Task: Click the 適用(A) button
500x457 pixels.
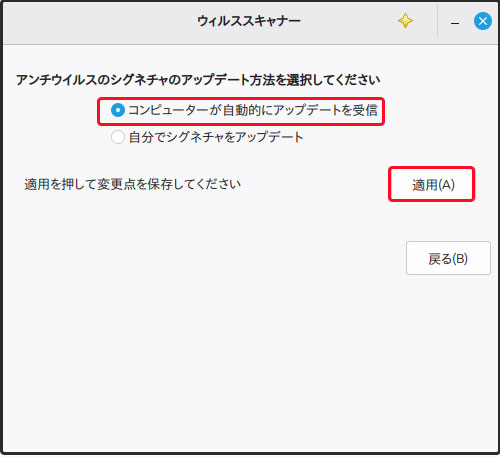Action: click(x=431, y=184)
